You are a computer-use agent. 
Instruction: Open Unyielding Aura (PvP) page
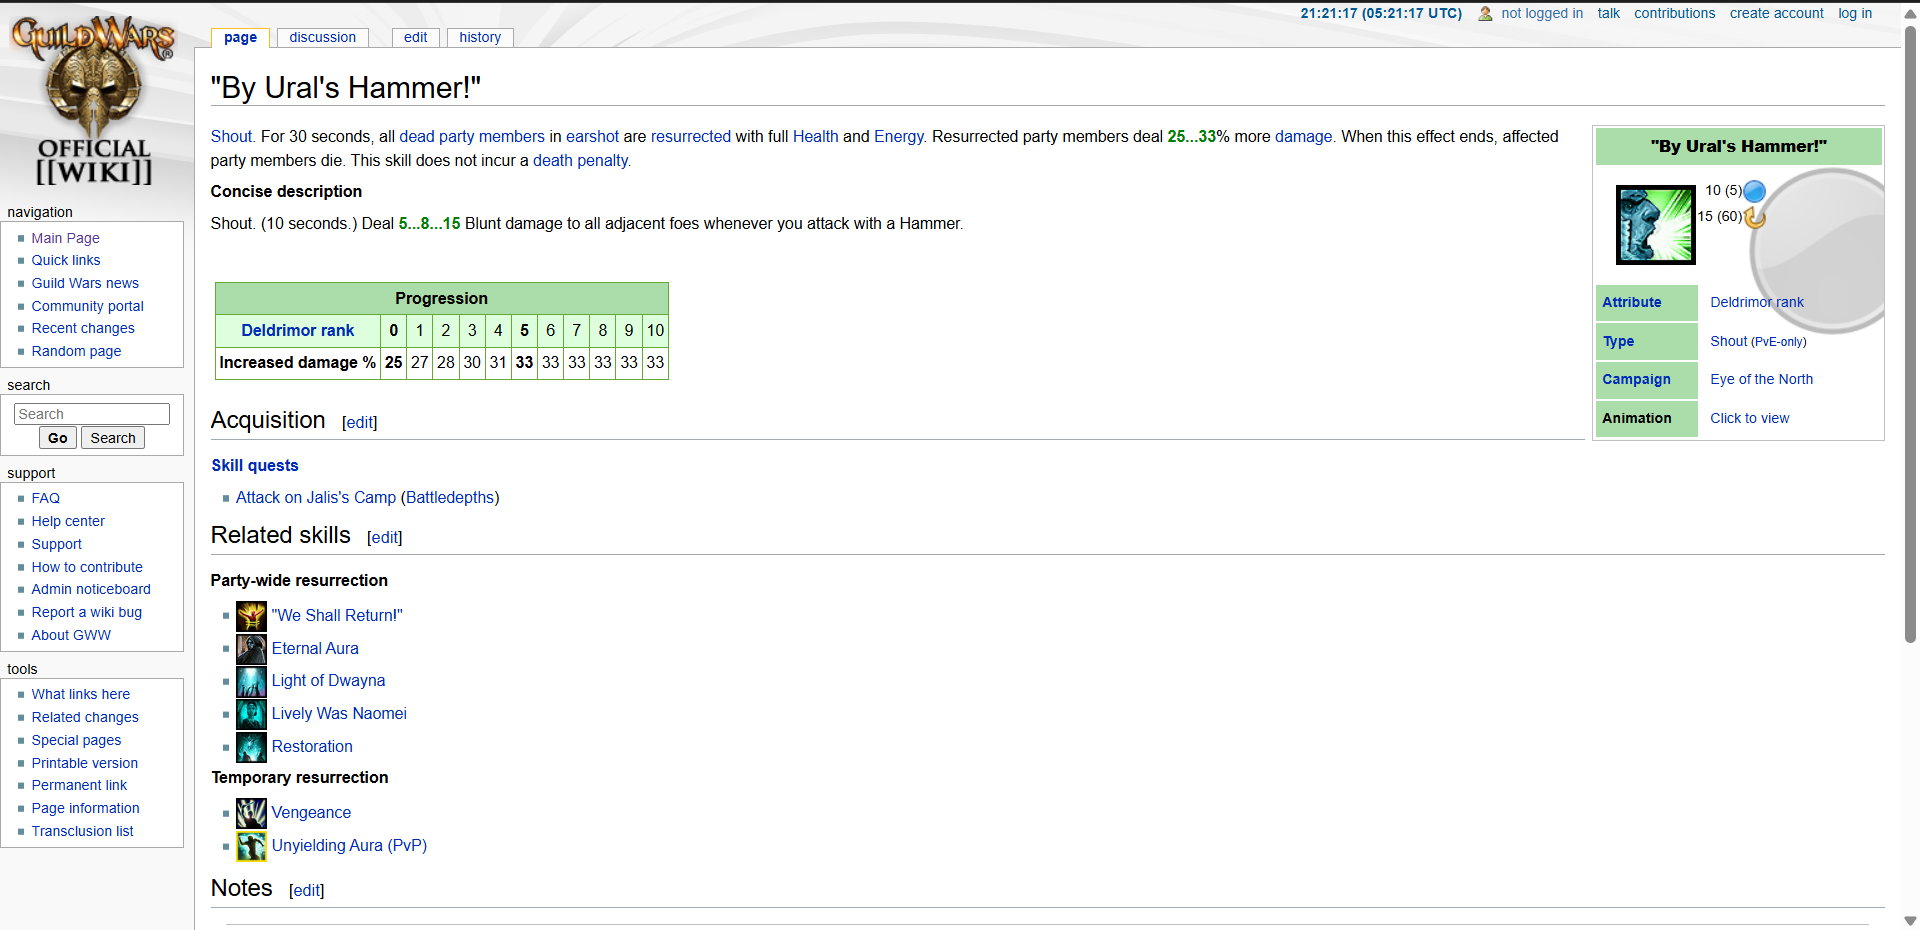(349, 845)
